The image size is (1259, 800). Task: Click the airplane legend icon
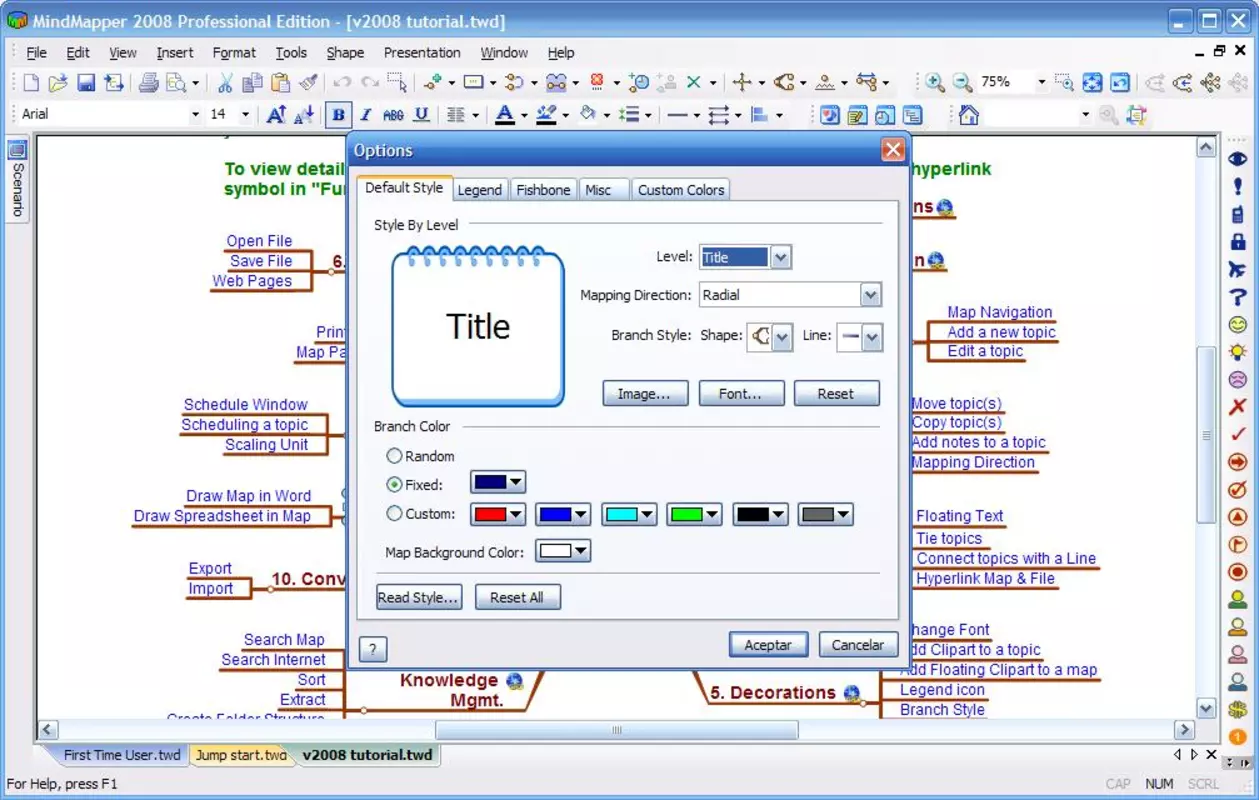pos(1238,270)
